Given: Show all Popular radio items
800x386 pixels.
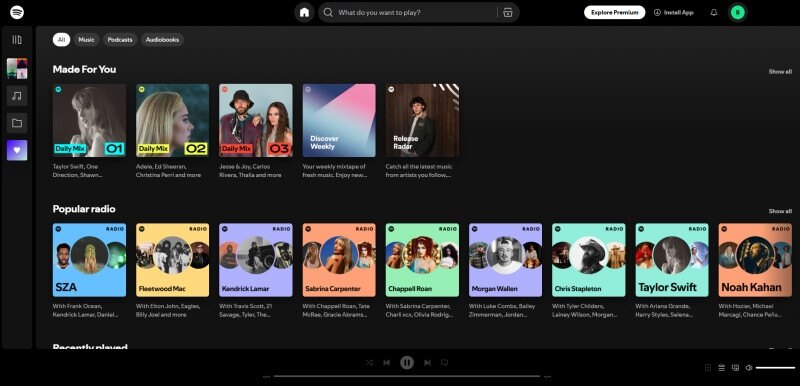Looking at the screenshot, I should coord(780,211).
